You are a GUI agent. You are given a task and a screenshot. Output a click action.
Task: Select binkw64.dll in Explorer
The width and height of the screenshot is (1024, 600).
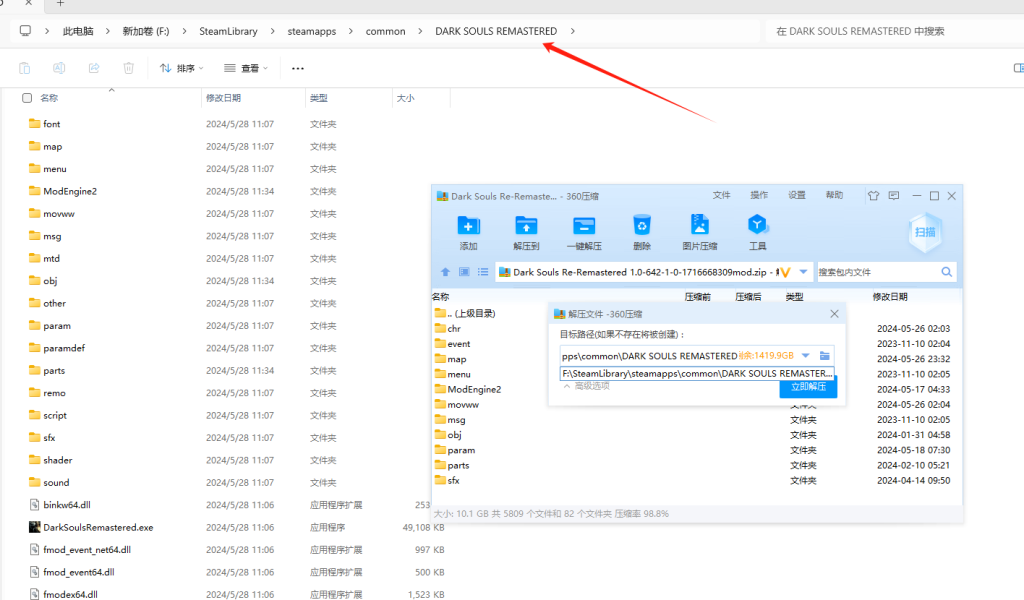[x=67, y=505]
